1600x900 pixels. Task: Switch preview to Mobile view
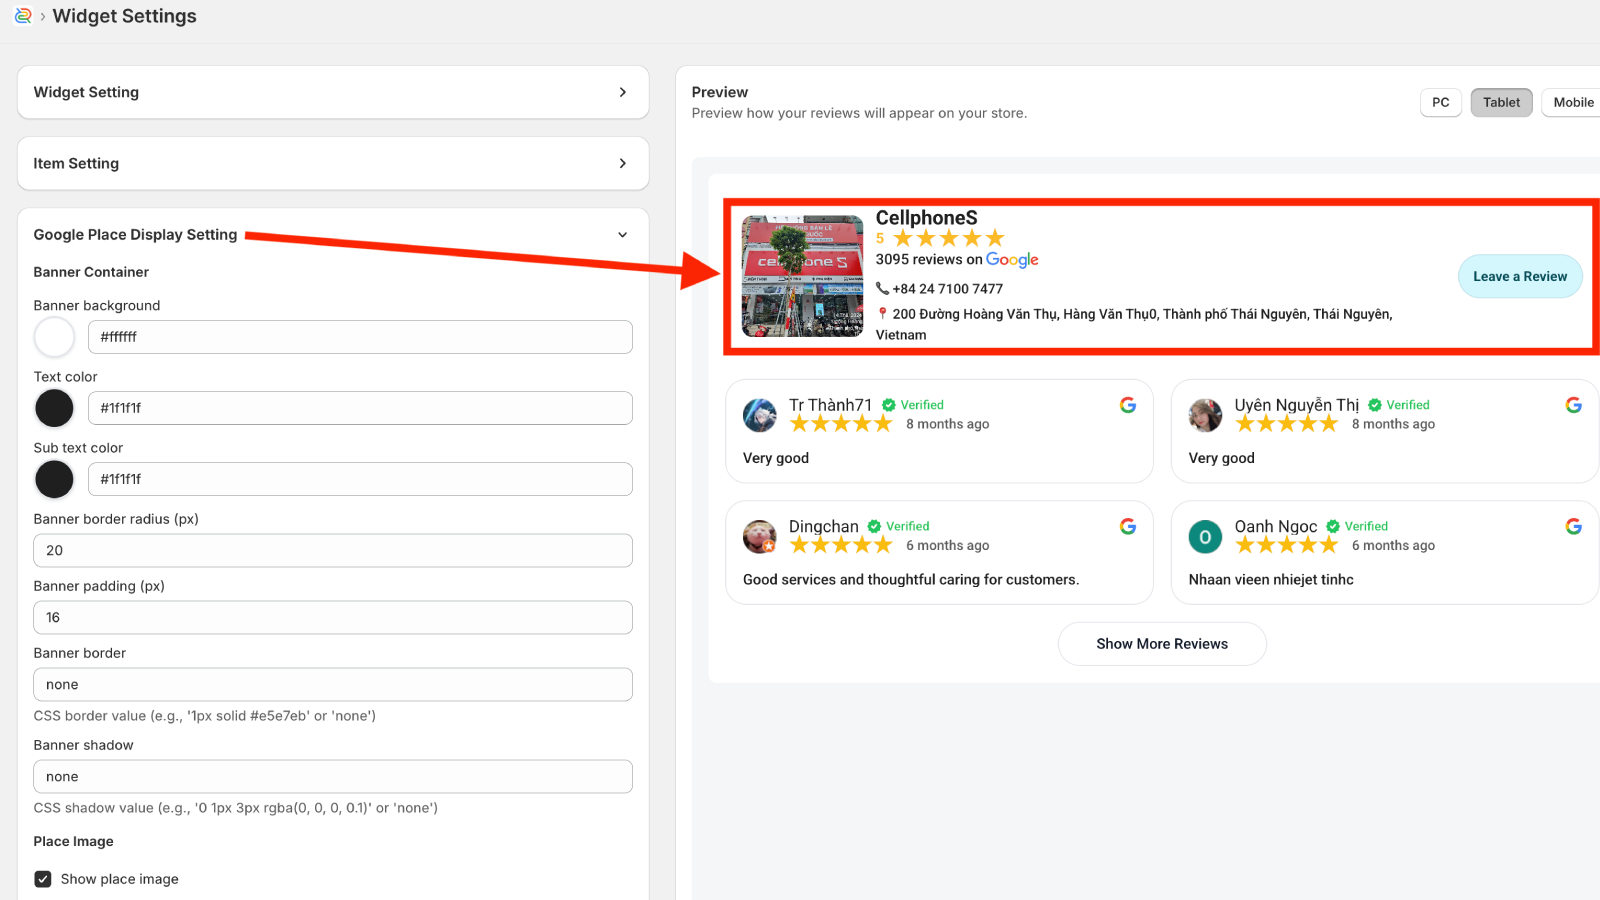pyautogui.click(x=1572, y=102)
